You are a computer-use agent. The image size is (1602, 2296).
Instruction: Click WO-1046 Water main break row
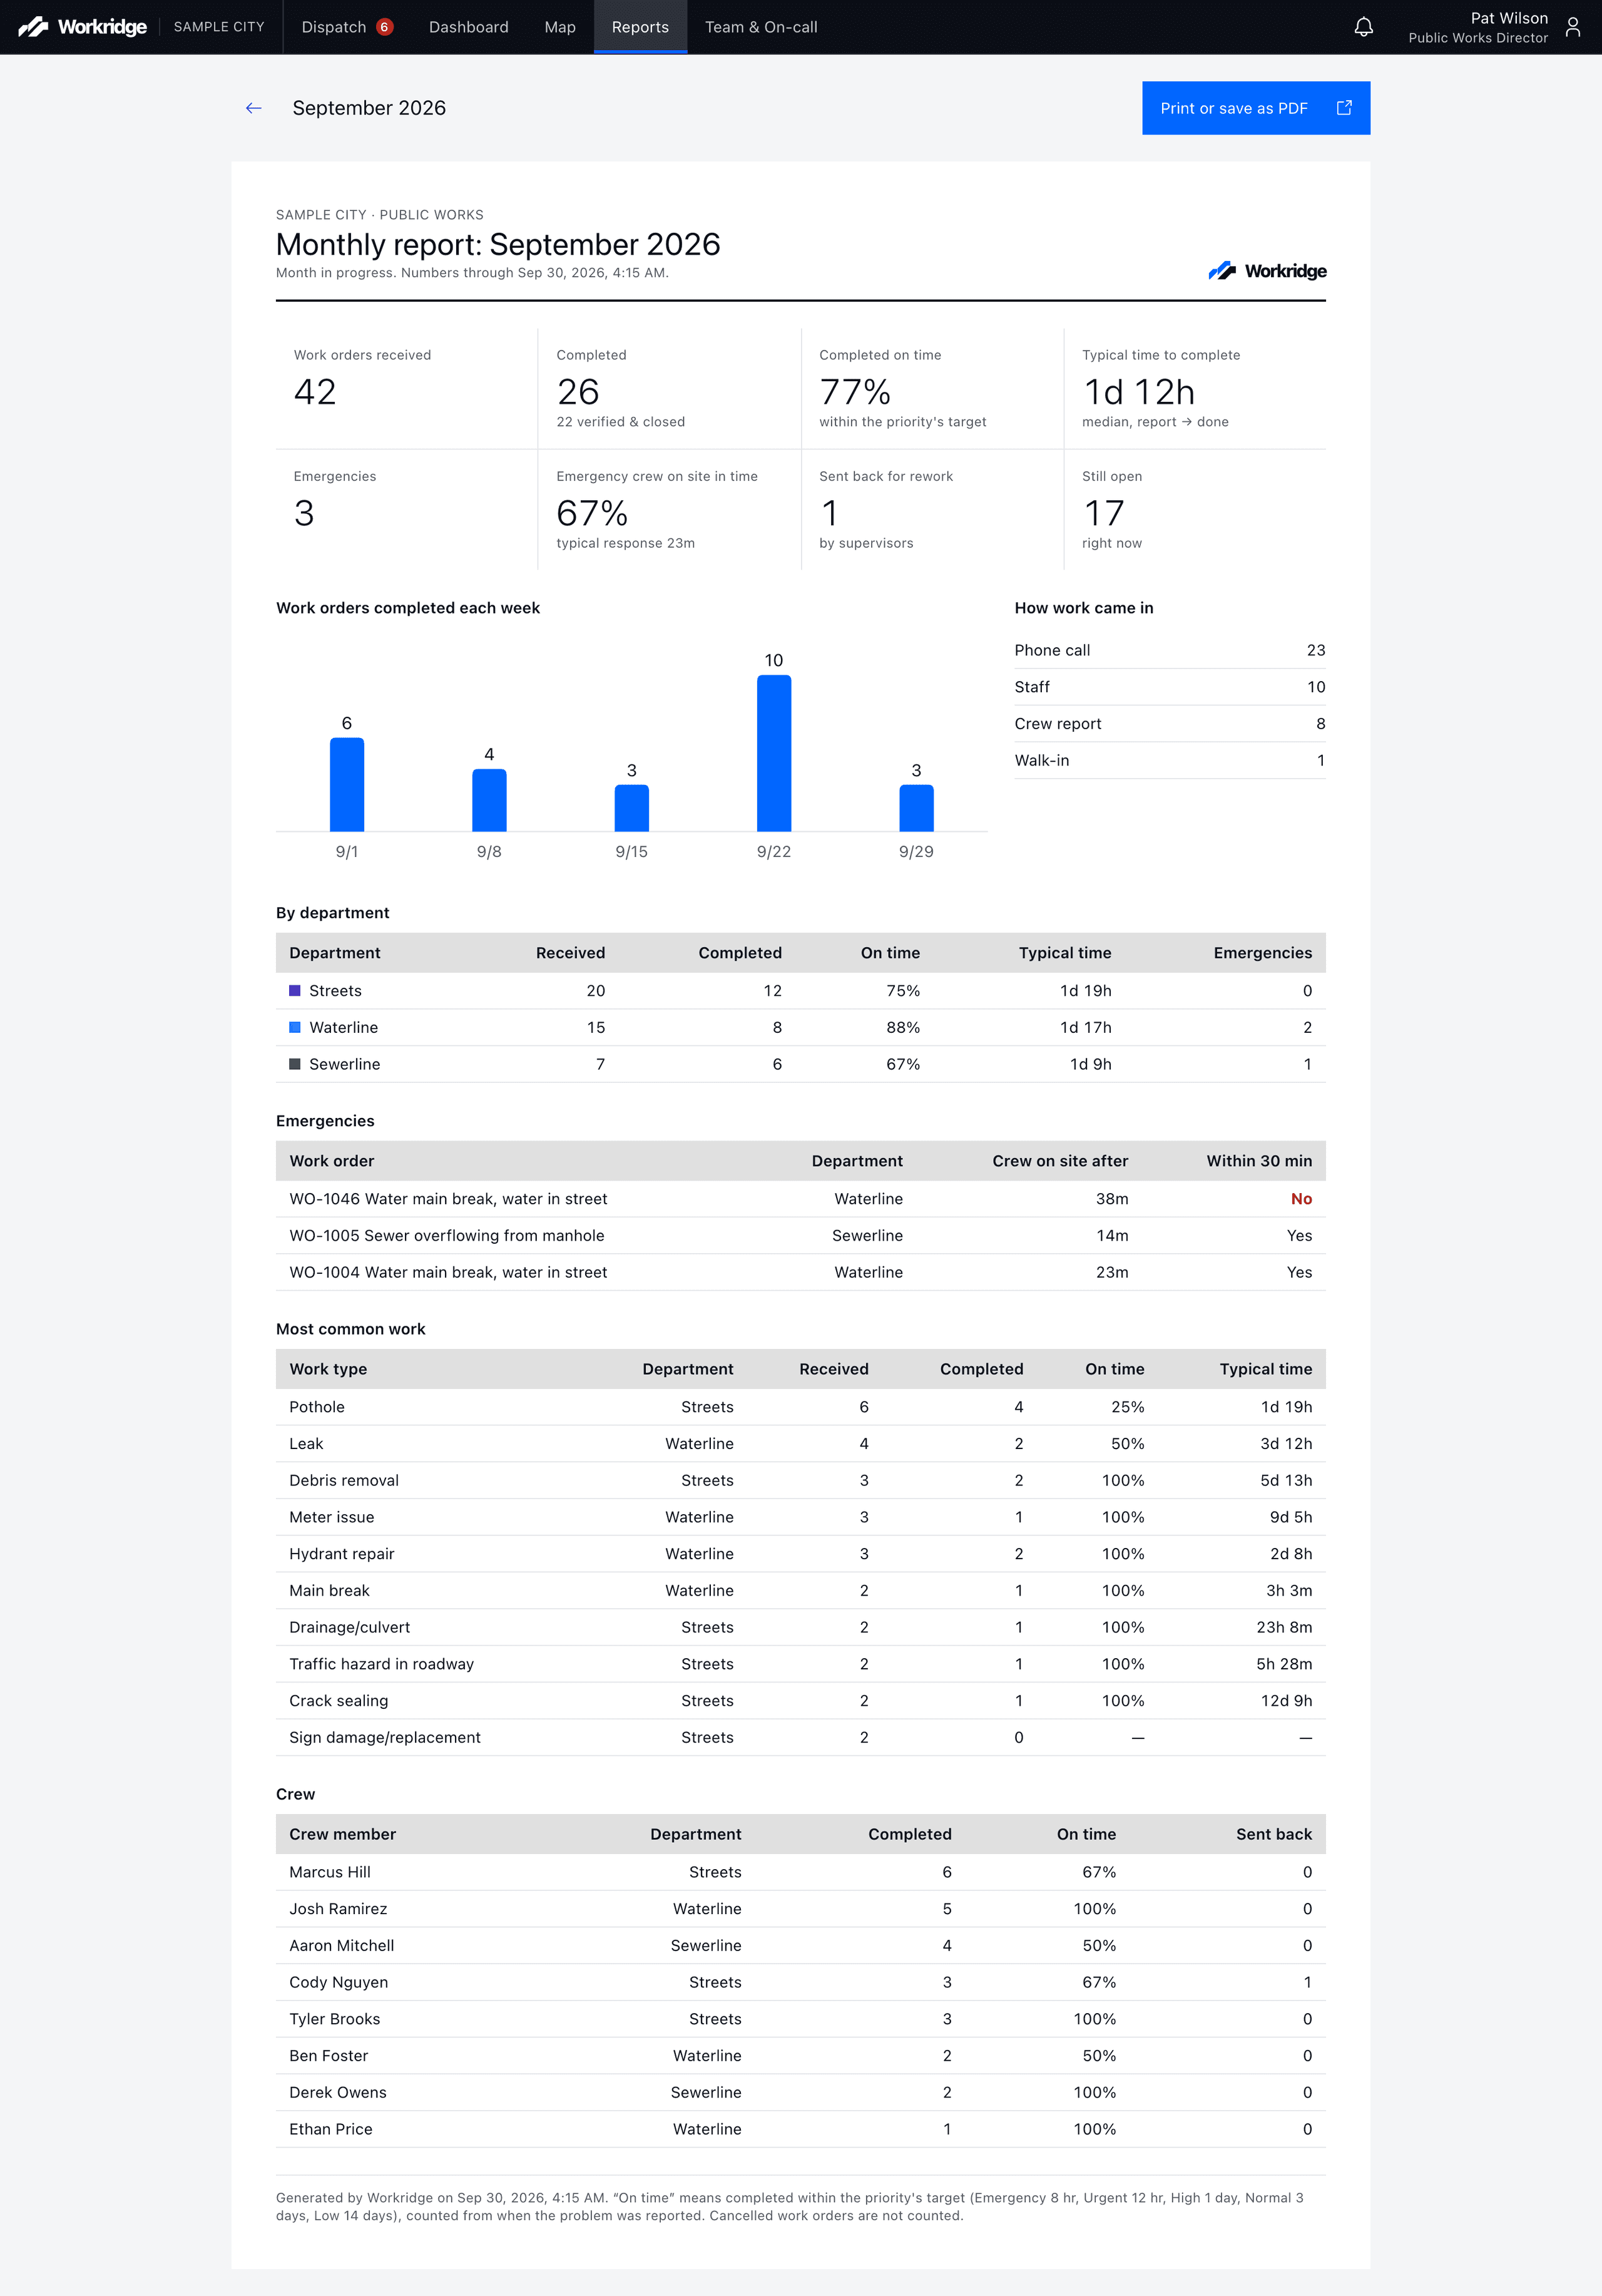click(x=801, y=1199)
